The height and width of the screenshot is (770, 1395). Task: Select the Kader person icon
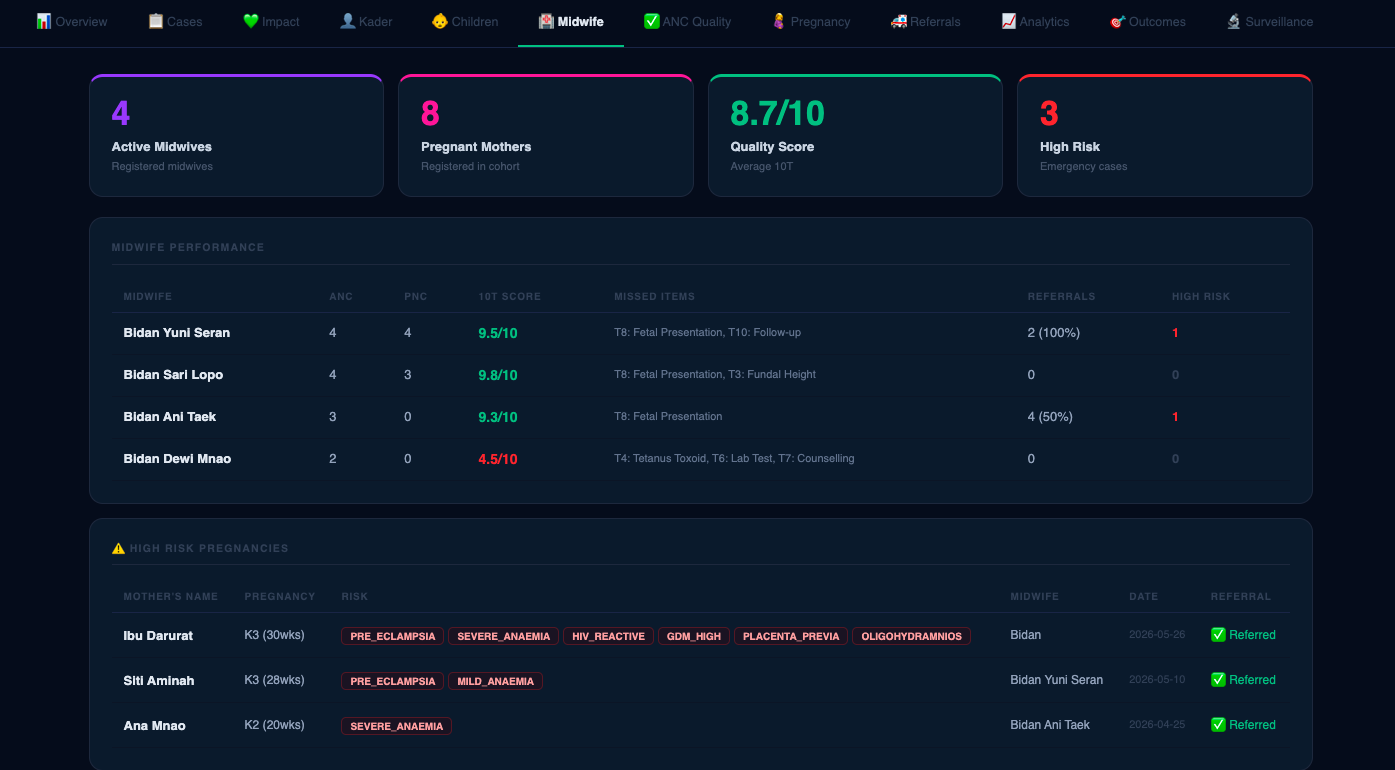coord(347,21)
